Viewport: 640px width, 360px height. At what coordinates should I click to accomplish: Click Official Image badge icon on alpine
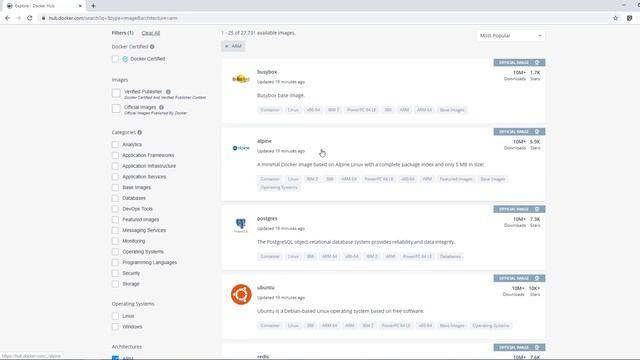[537, 131]
